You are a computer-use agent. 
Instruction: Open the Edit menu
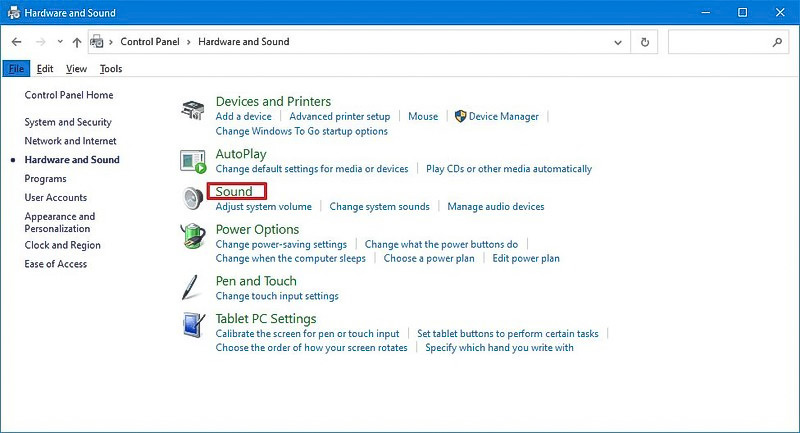(x=45, y=68)
